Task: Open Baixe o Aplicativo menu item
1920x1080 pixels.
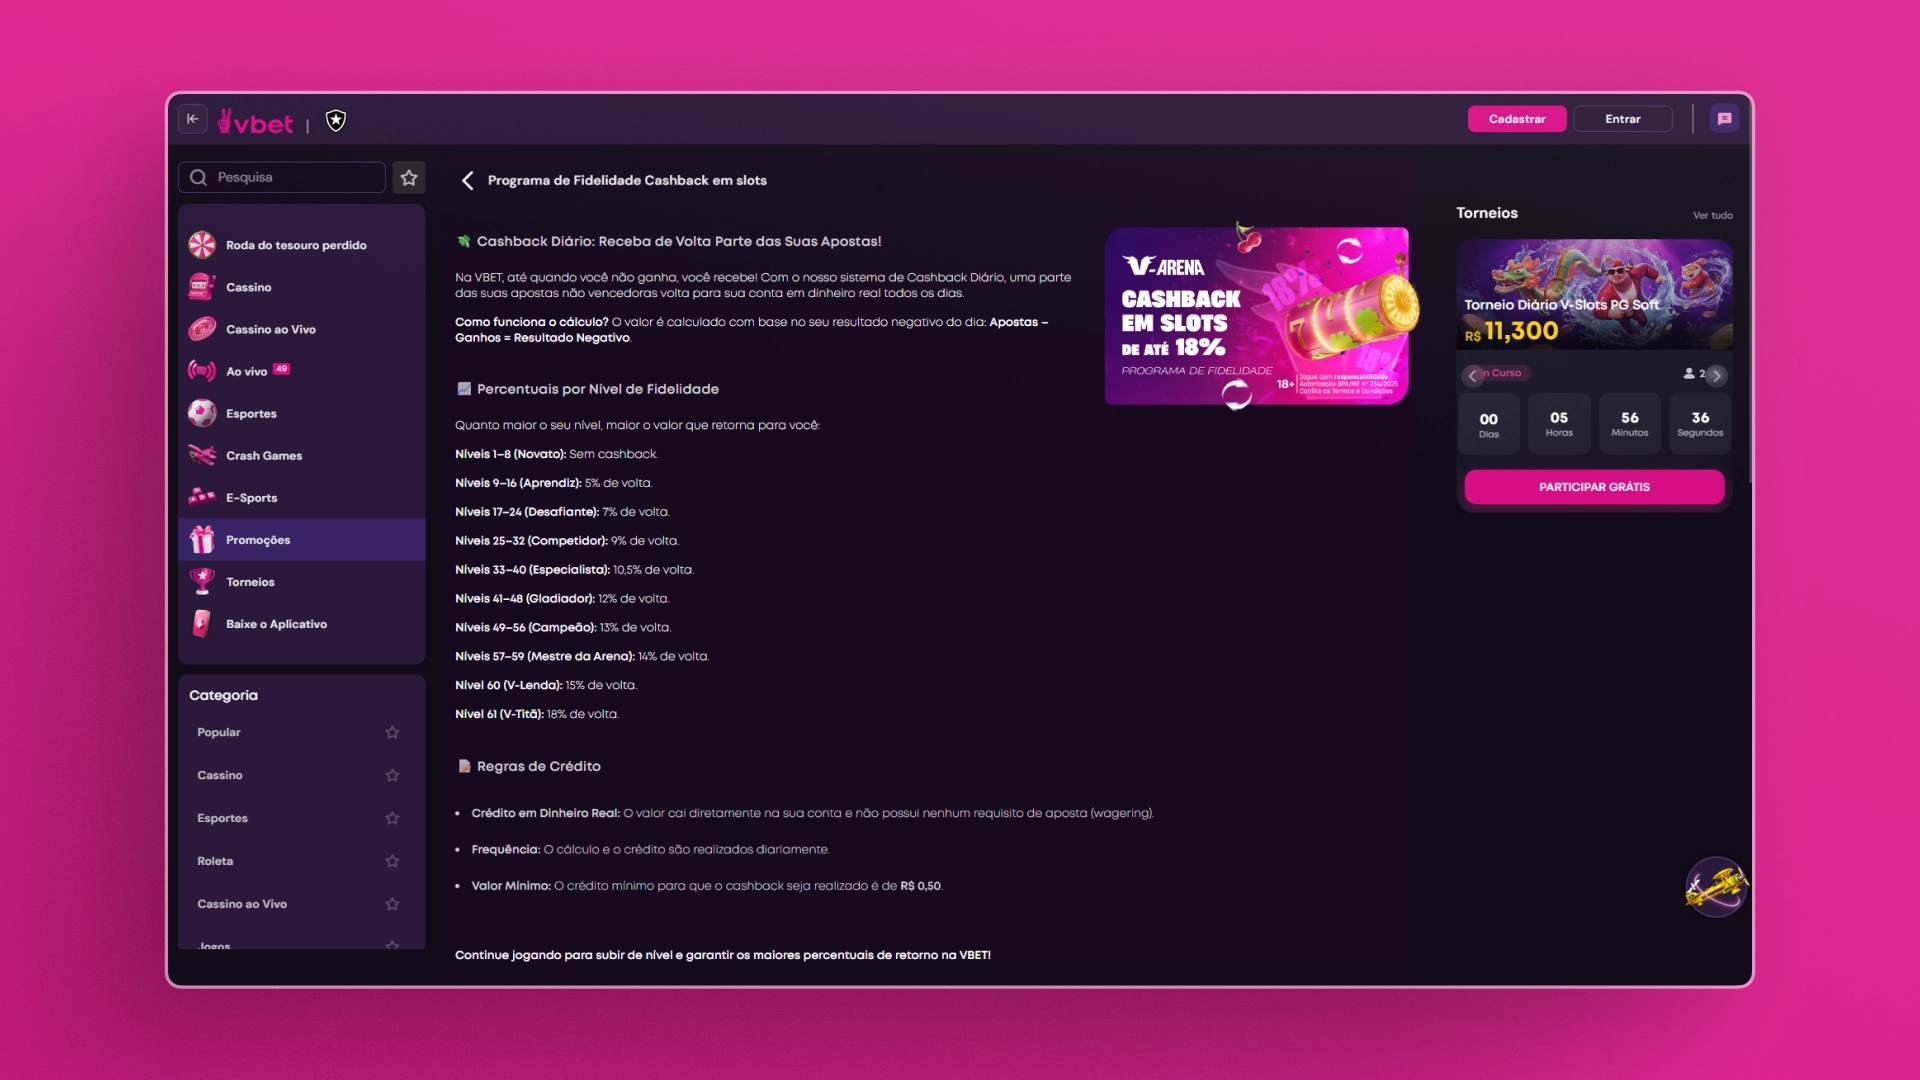Action: click(301, 623)
